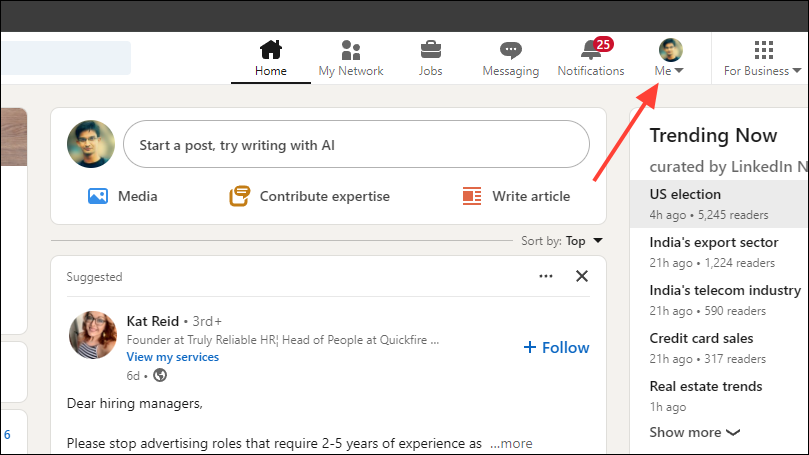
Task: Click the Media photo icon
Action: (x=98, y=196)
